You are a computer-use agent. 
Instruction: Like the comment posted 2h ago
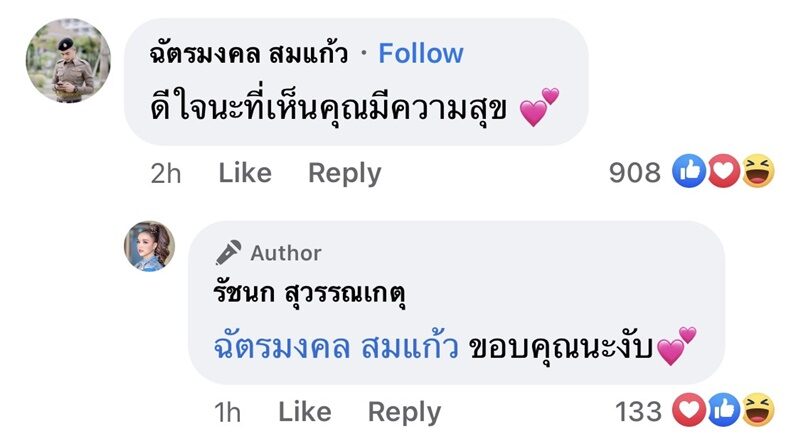(x=245, y=173)
